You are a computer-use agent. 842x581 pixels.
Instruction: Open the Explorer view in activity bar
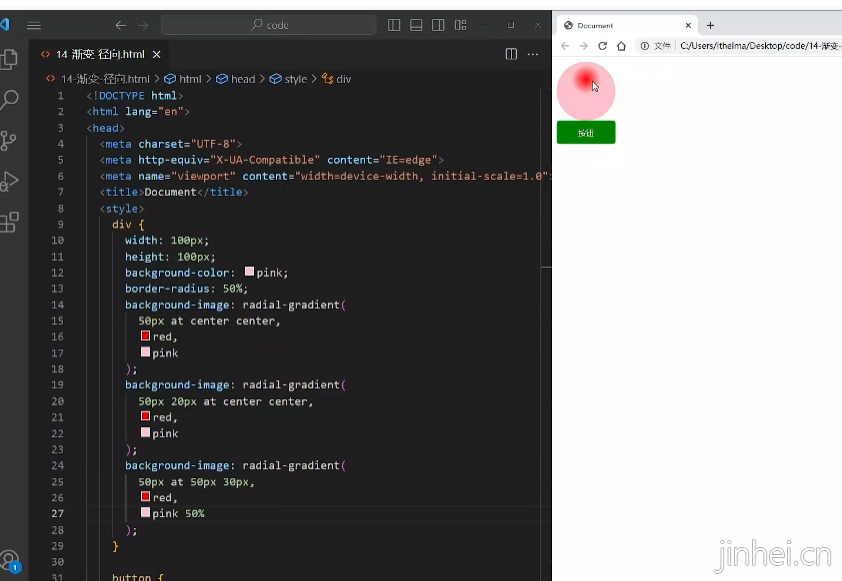click(9, 59)
